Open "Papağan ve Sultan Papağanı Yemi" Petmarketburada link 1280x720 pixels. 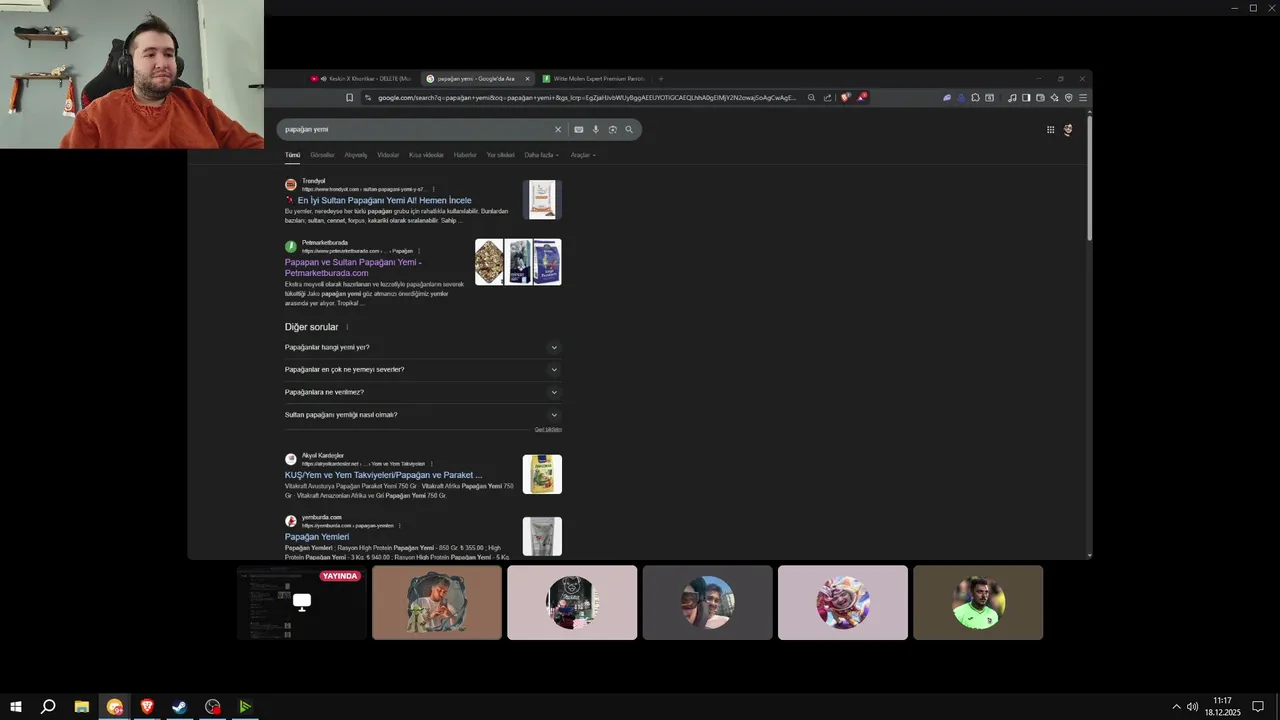pos(353,267)
